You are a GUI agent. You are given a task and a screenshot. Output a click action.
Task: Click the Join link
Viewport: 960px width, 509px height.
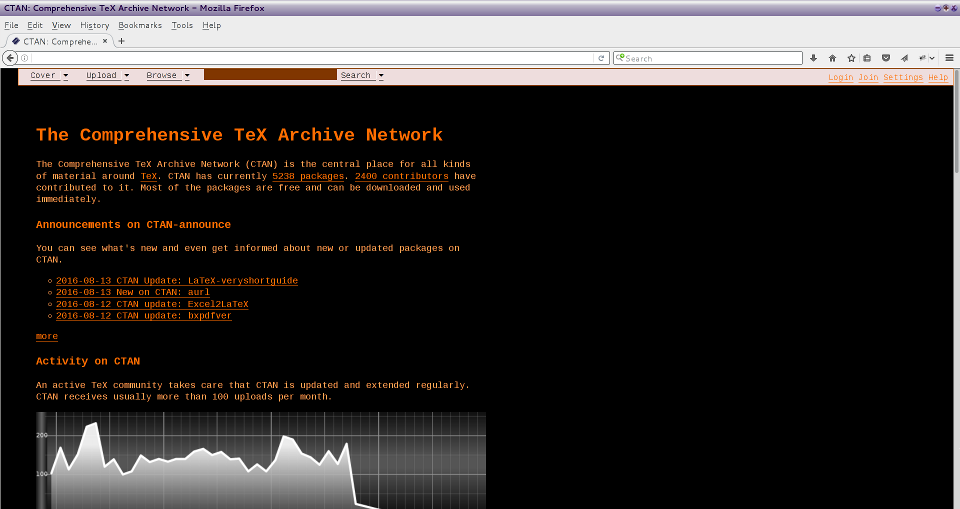click(x=868, y=77)
